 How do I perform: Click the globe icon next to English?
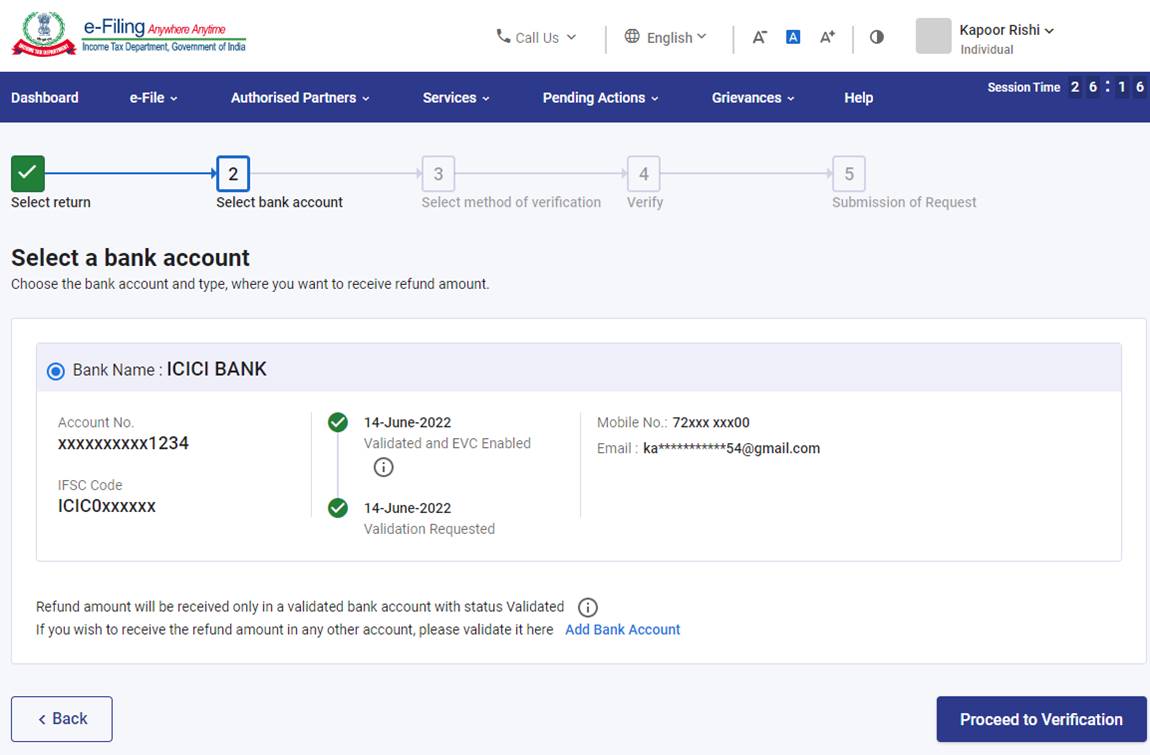[631, 37]
